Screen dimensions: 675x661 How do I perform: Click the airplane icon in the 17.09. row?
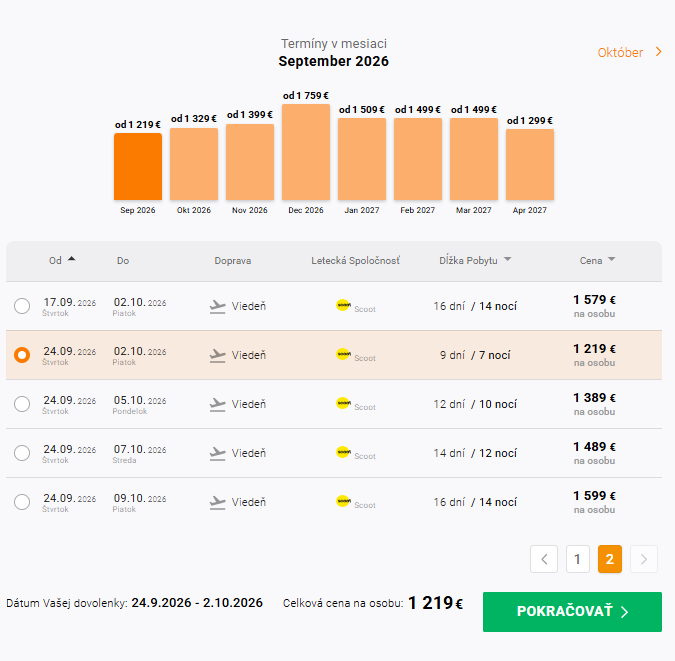(217, 307)
